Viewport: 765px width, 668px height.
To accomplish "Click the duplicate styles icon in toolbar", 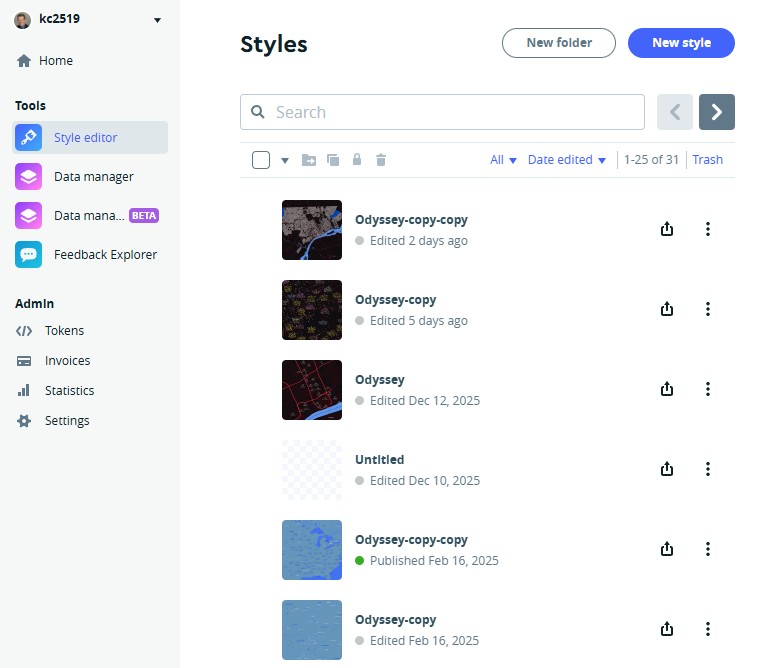I will coord(333,160).
